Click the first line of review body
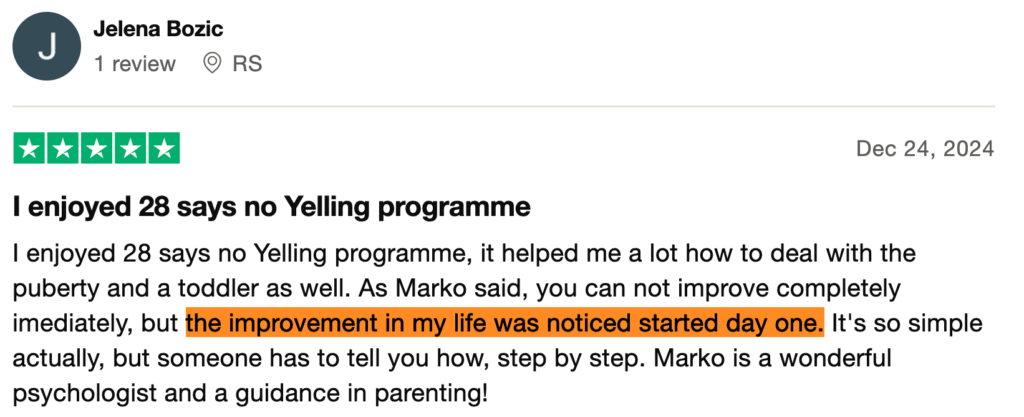The image size is (1024, 417). [x=465, y=251]
